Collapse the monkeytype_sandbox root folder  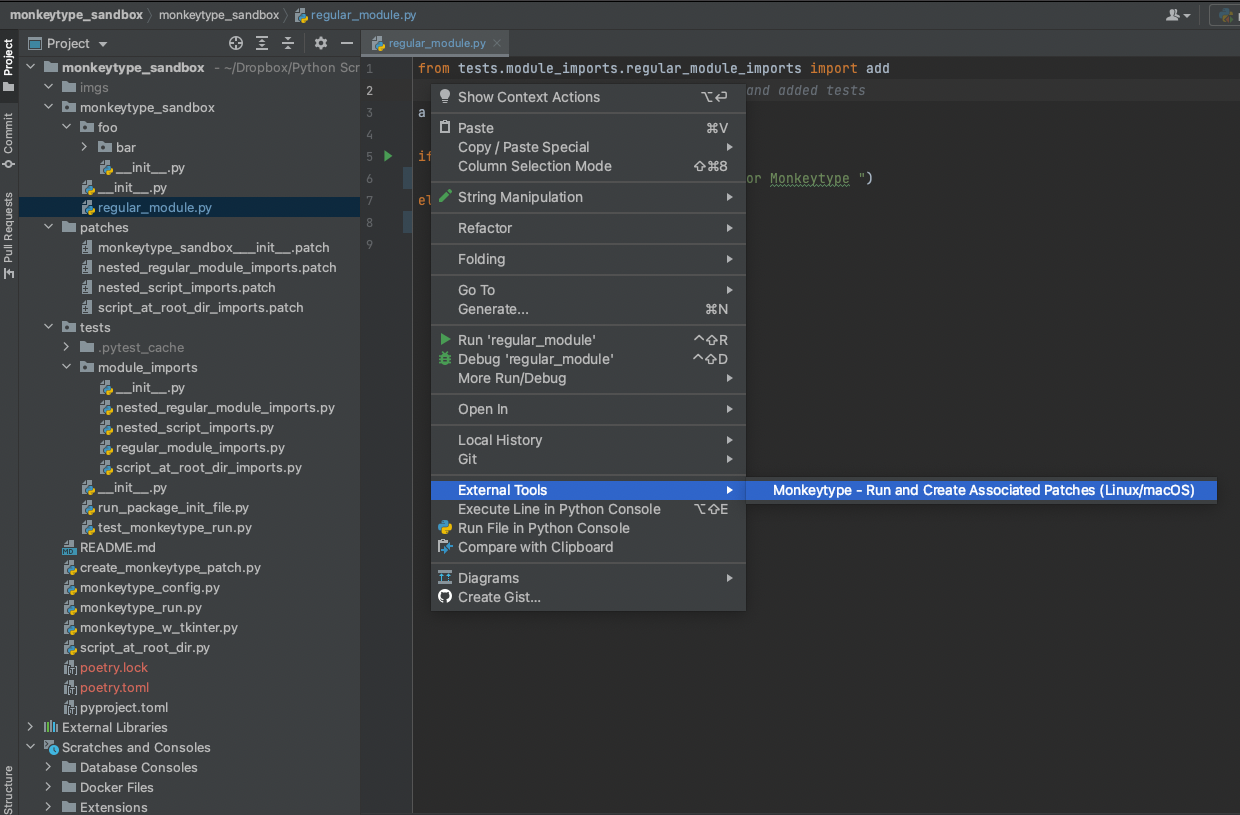coord(30,68)
